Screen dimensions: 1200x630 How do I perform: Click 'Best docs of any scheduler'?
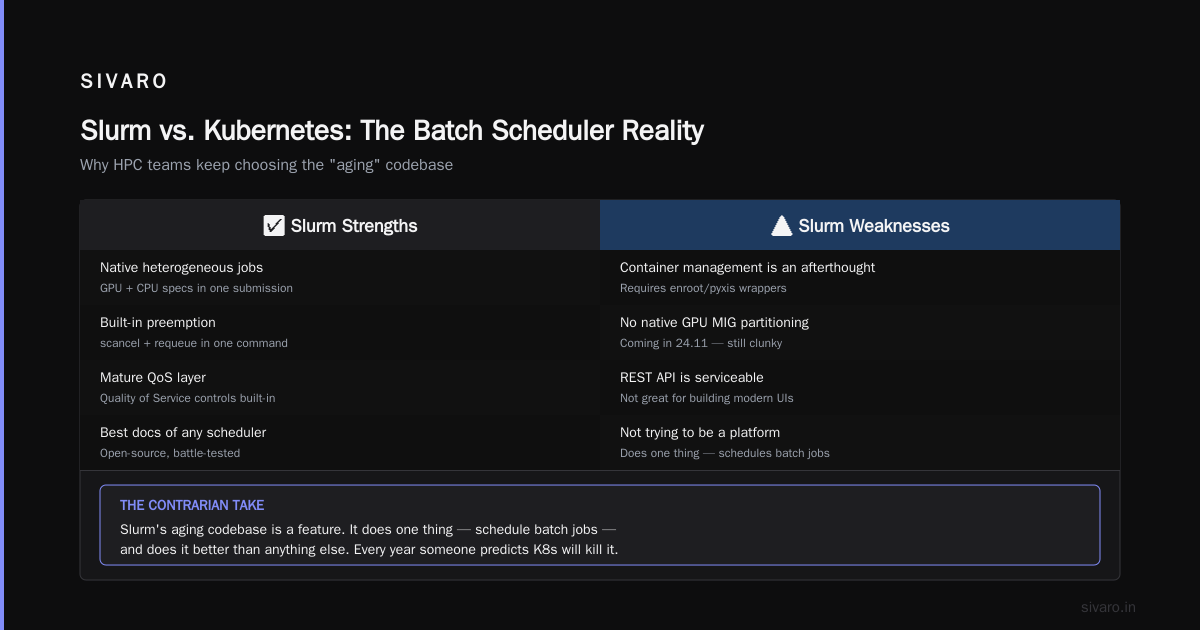coord(183,432)
